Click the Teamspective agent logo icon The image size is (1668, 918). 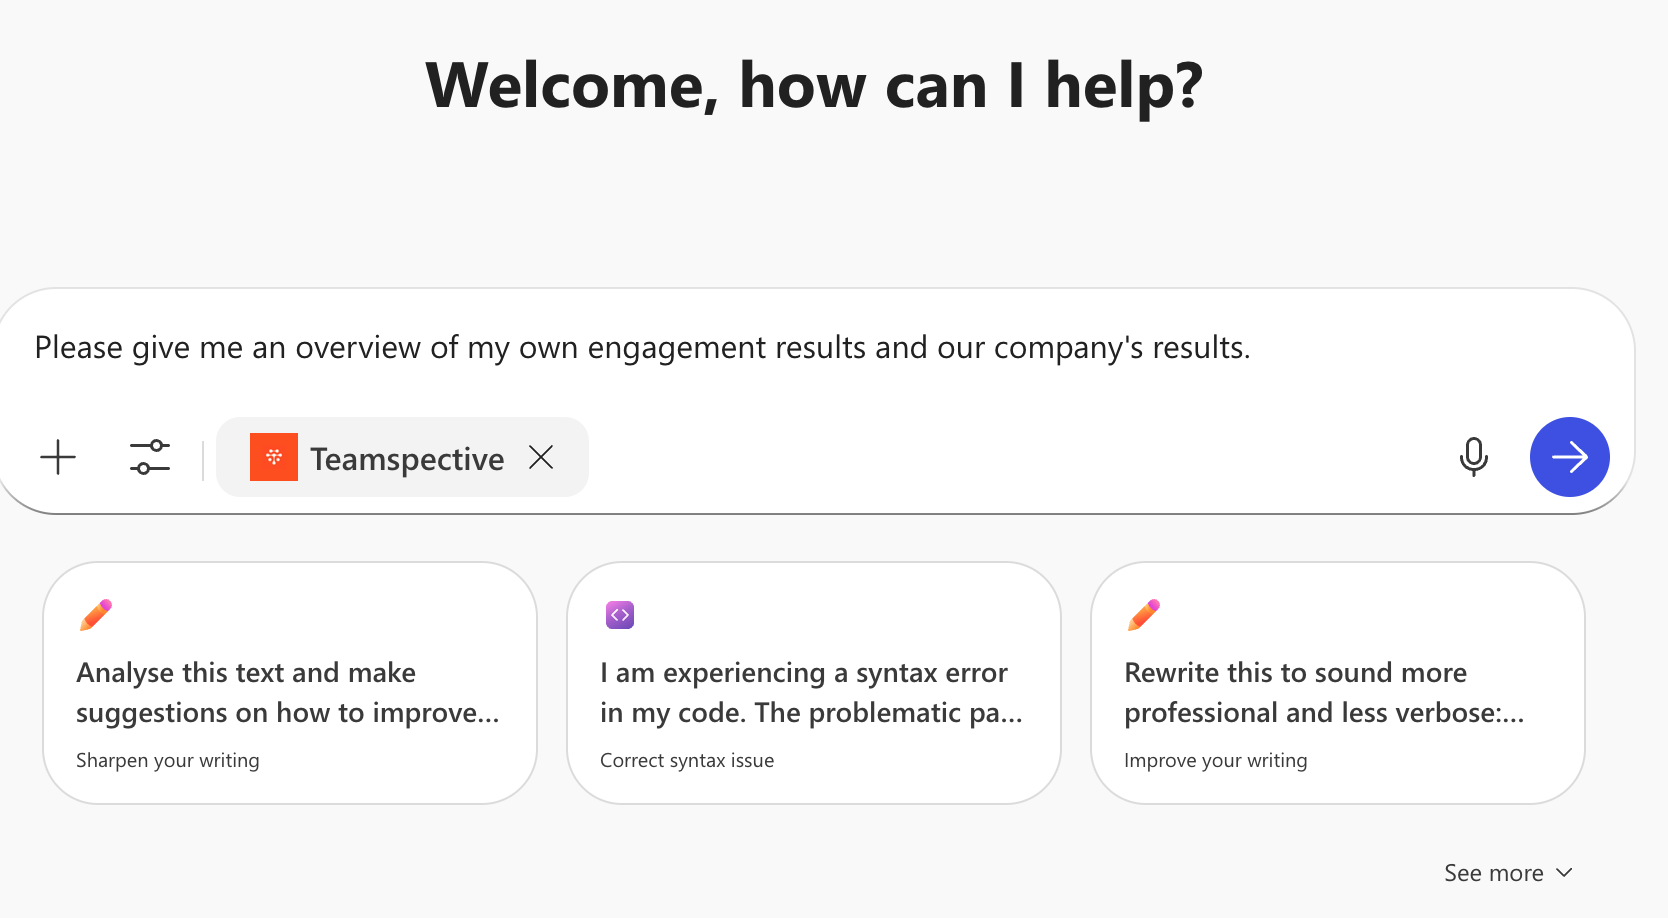(274, 456)
